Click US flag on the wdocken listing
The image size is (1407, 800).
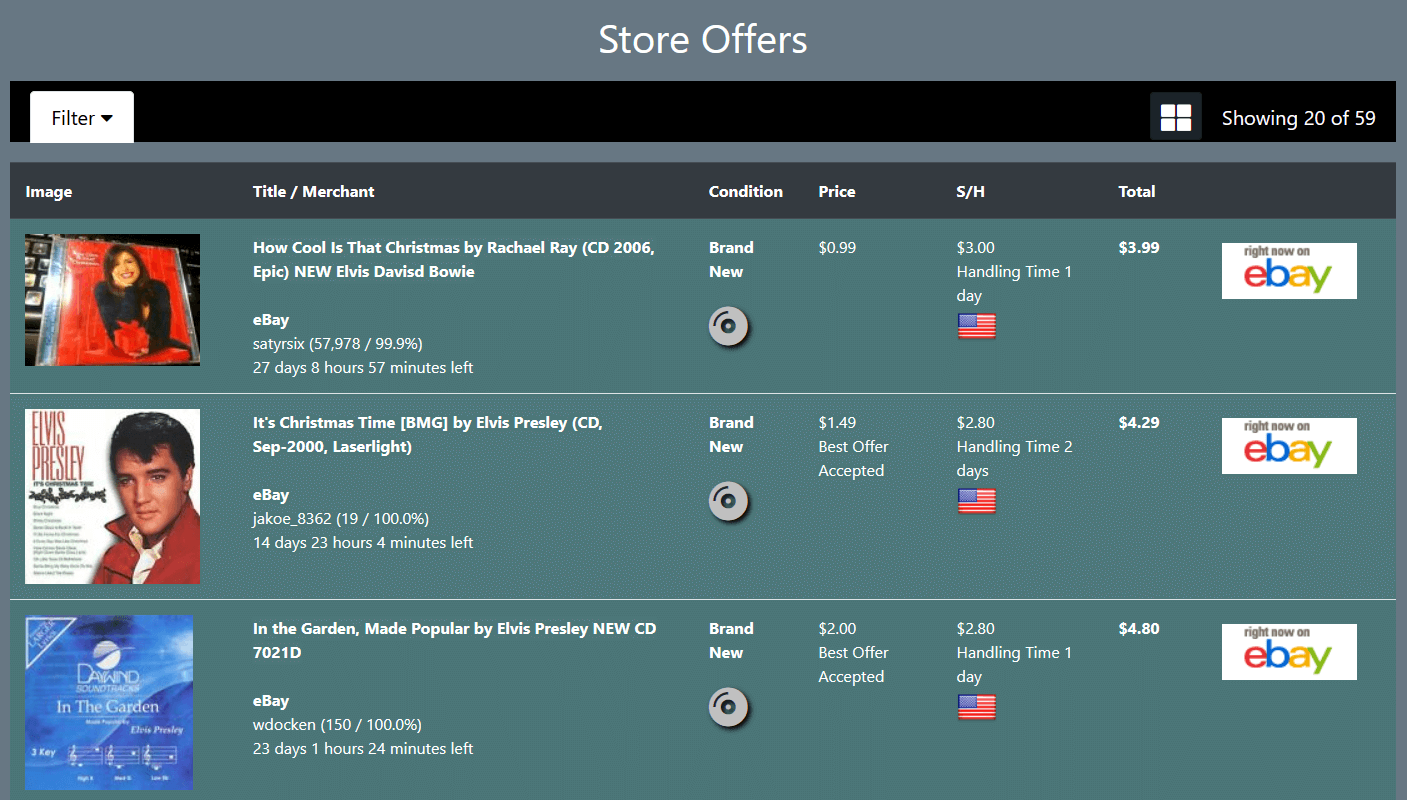pos(976,708)
